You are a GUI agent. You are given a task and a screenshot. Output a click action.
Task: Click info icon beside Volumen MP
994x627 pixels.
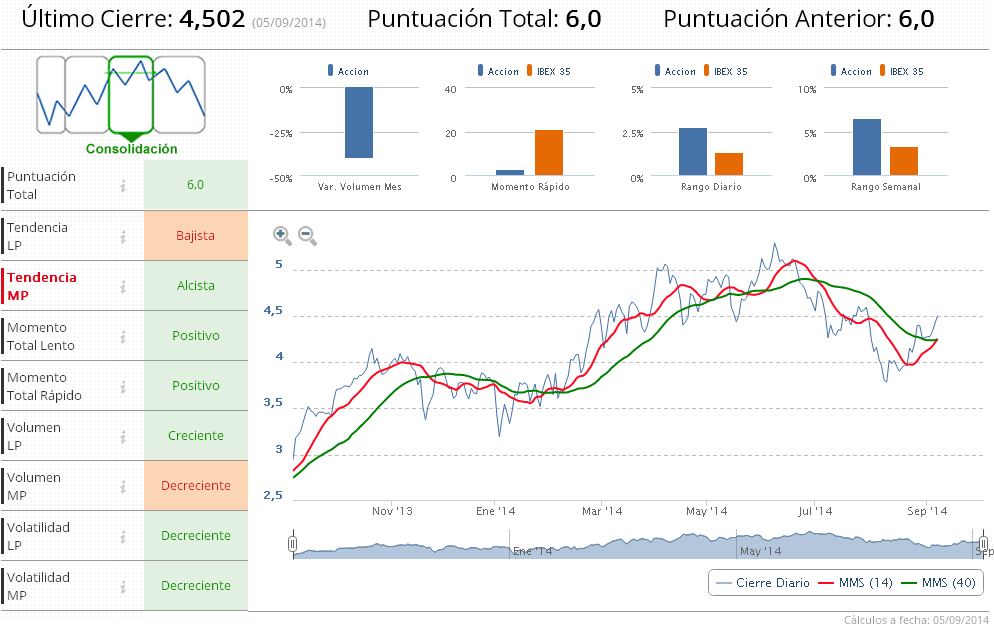123,486
